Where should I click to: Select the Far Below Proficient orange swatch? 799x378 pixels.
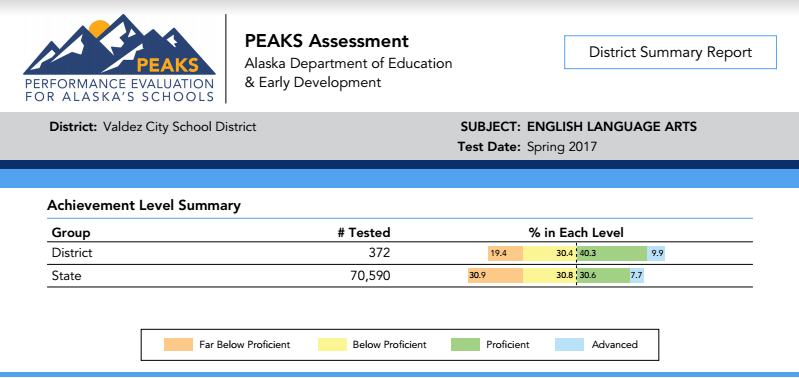pos(178,344)
